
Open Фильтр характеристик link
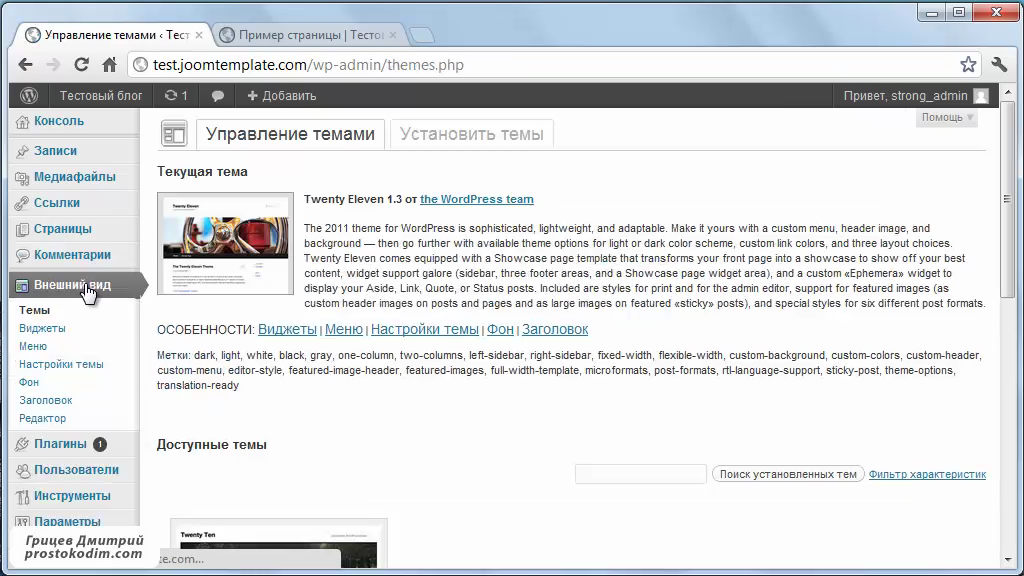click(927, 474)
